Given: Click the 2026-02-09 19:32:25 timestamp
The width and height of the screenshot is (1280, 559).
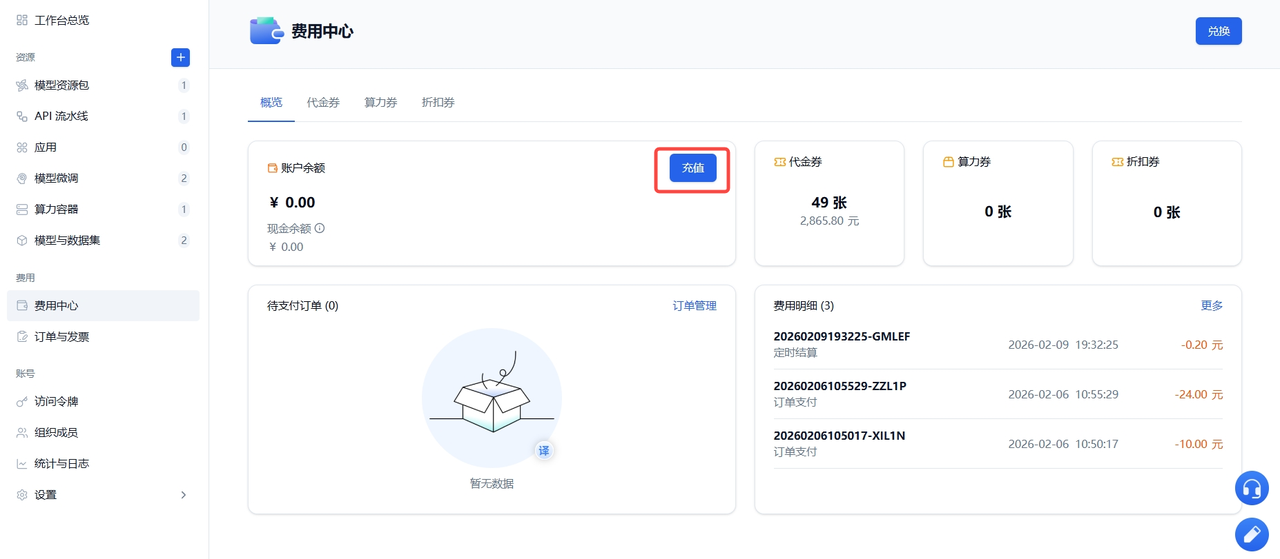Looking at the screenshot, I should tap(1063, 345).
